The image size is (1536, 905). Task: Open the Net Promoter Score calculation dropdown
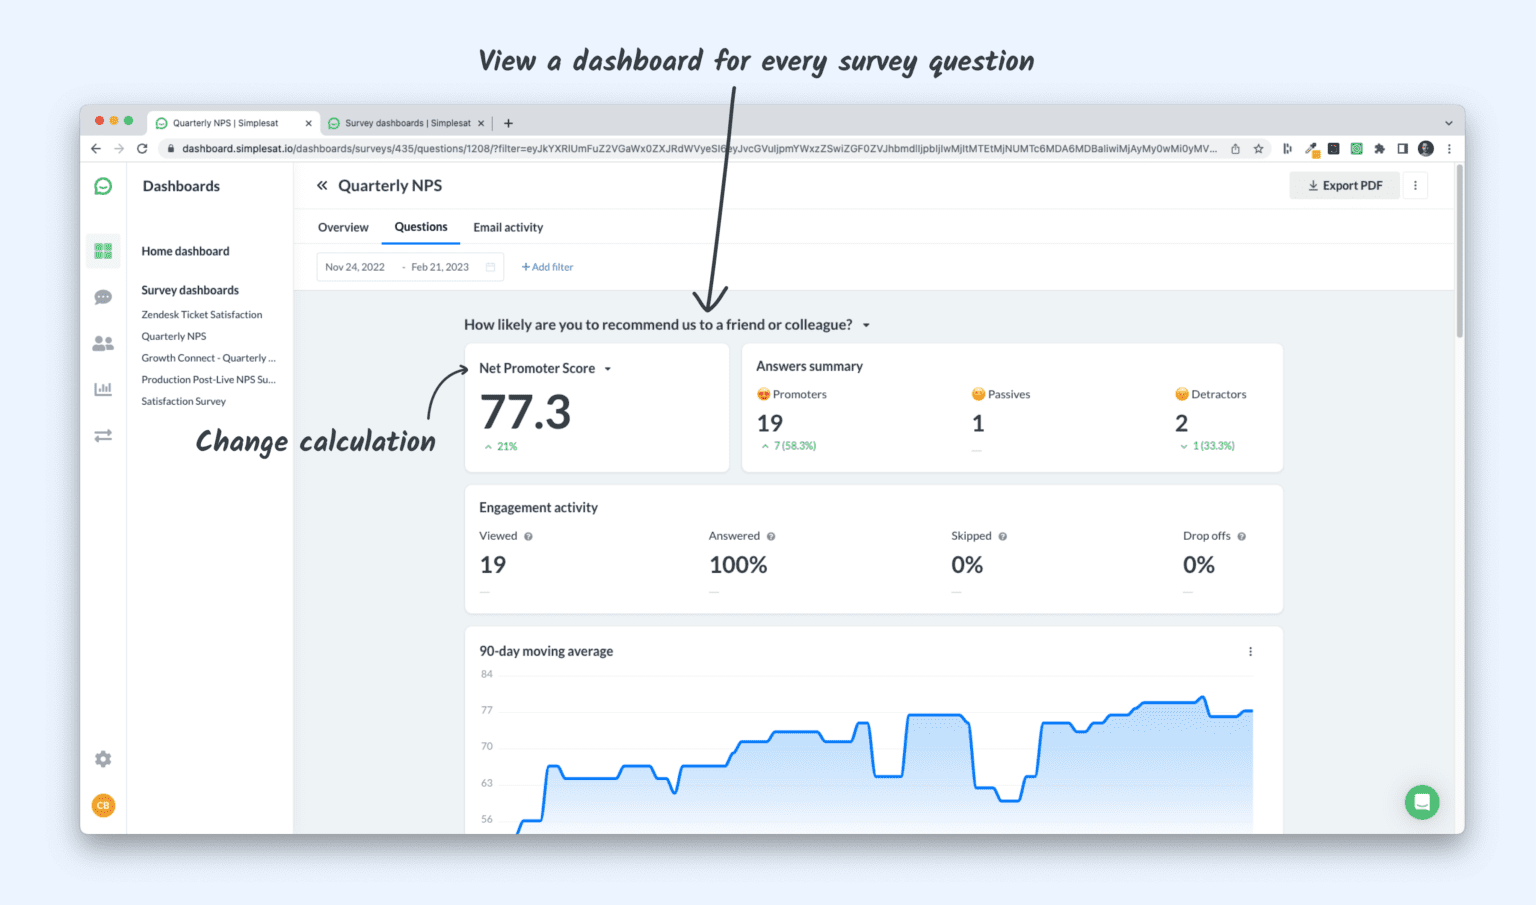tap(607, 368)
